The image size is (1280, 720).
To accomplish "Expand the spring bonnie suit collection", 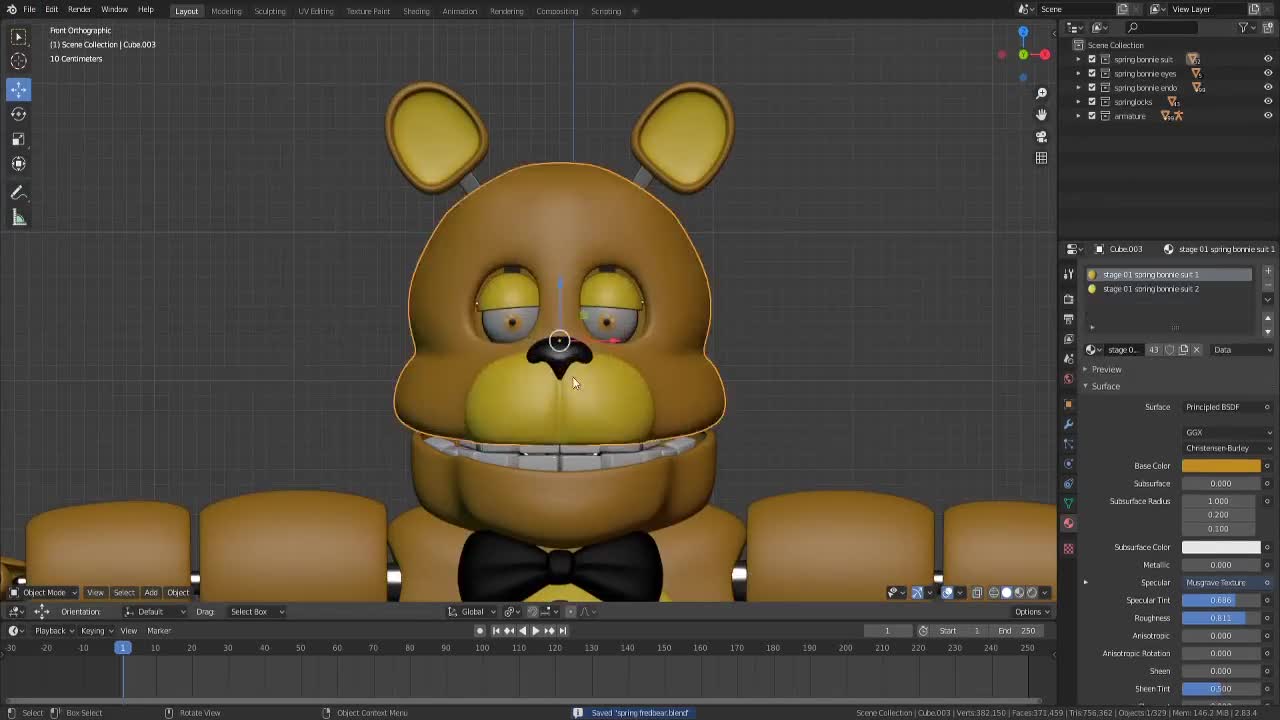I will coord(1078,59).
